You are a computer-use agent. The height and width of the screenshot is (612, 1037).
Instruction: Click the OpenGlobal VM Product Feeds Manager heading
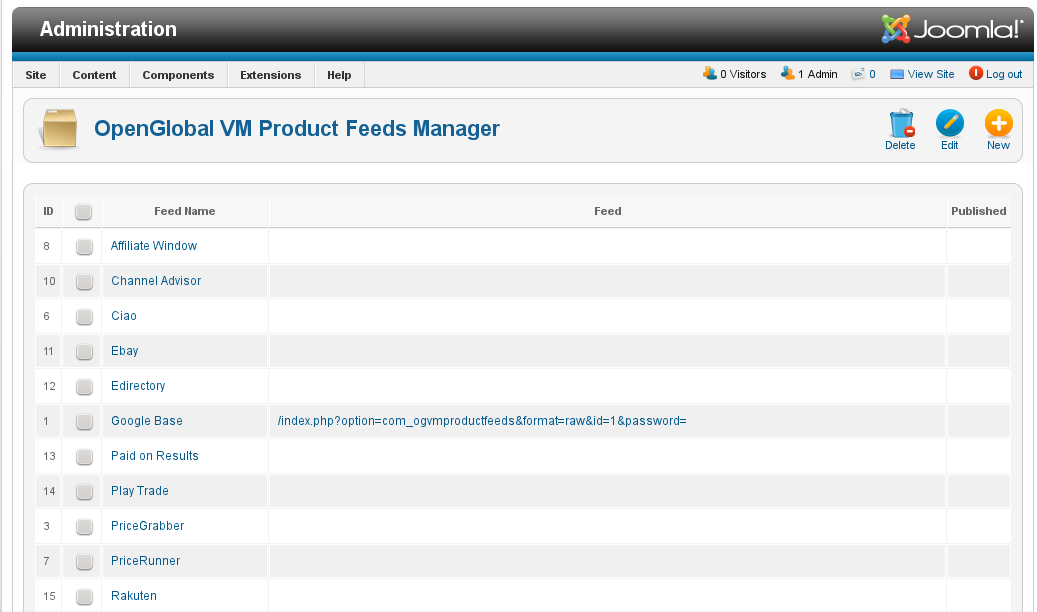click(x=297, y=128)
